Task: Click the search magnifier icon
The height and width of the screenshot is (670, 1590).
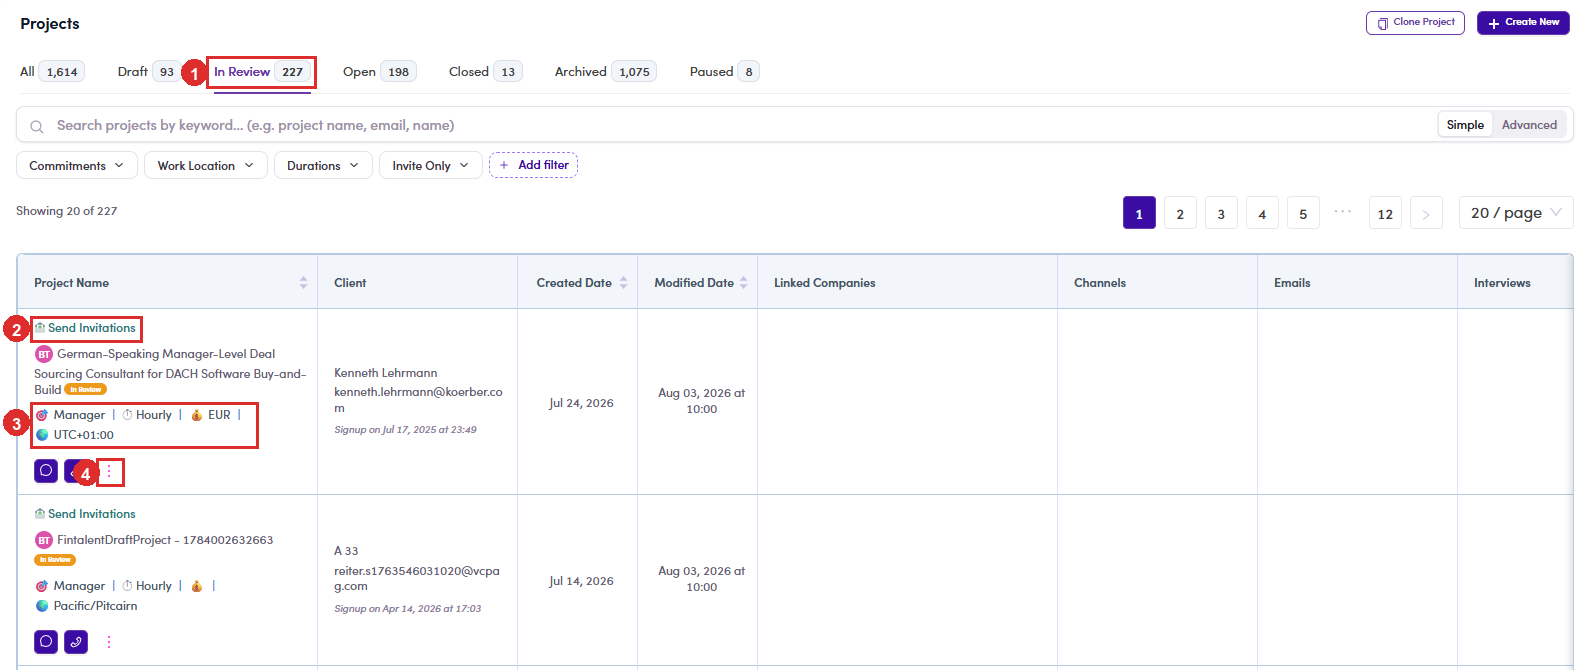Action: tap(37, 126)
